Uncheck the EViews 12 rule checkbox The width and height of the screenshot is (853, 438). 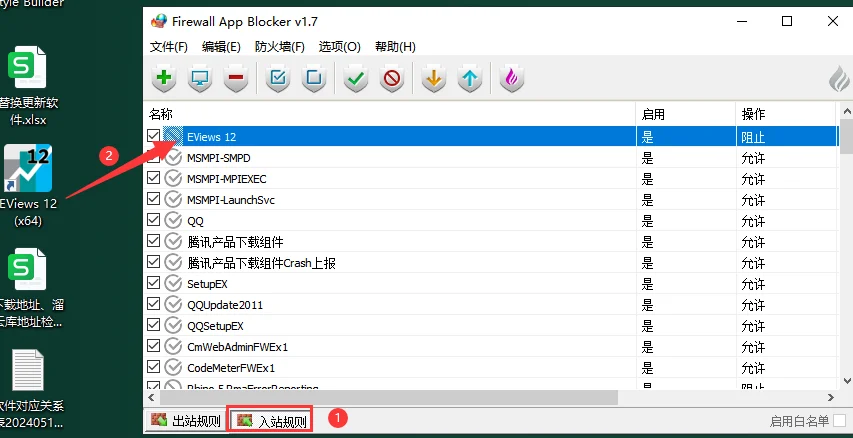coord(154,136)
